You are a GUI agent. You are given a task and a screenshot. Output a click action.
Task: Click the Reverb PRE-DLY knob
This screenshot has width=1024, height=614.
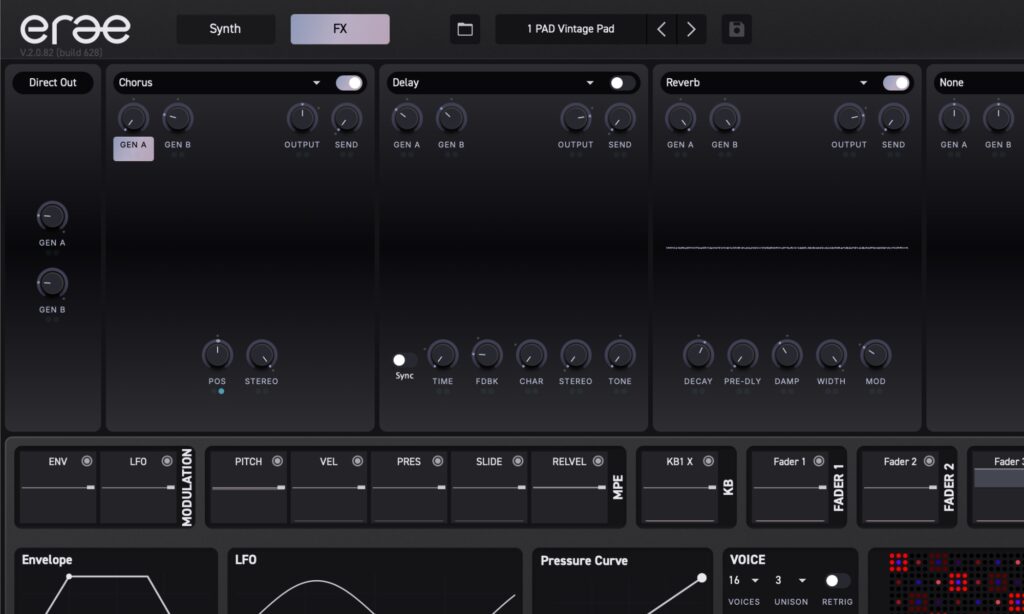tap(743, 355)
